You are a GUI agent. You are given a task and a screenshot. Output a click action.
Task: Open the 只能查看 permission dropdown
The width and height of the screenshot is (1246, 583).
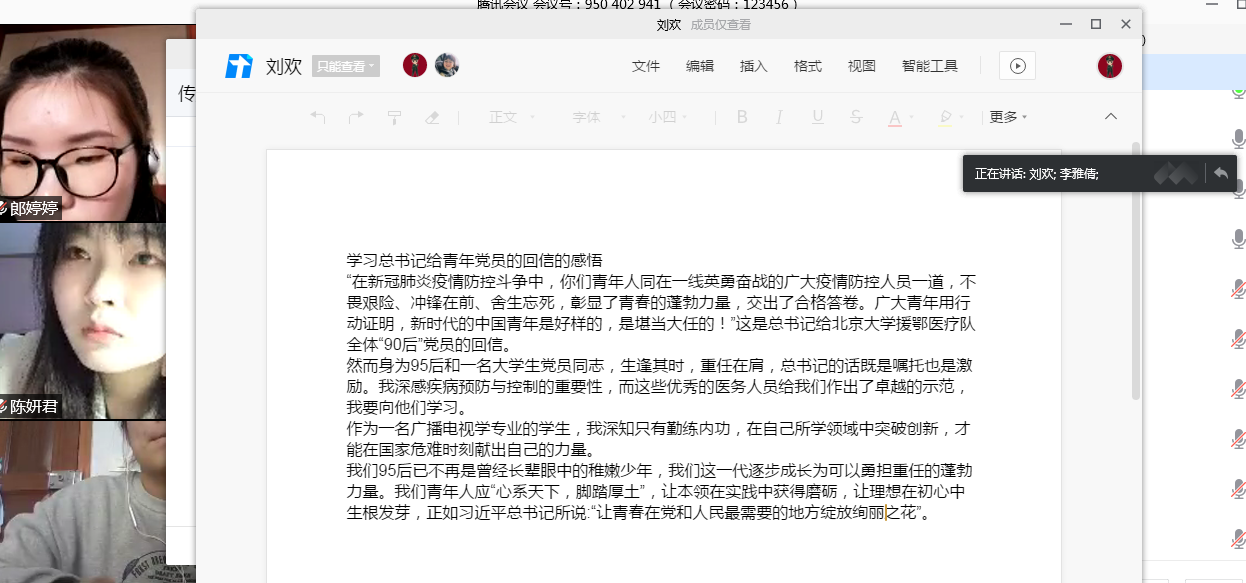[345, 66]
